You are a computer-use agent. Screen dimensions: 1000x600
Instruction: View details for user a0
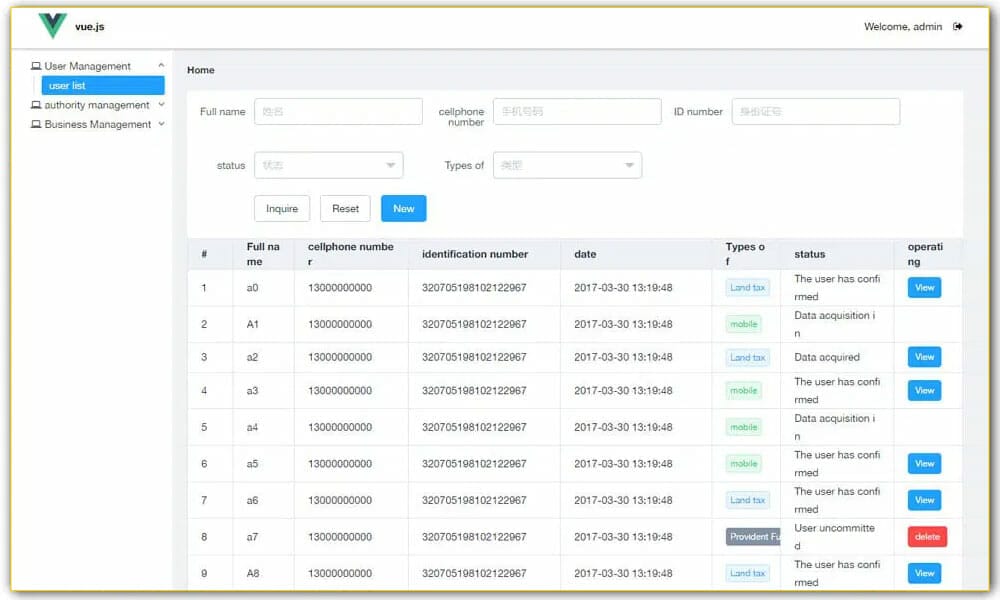coord(924,288)
